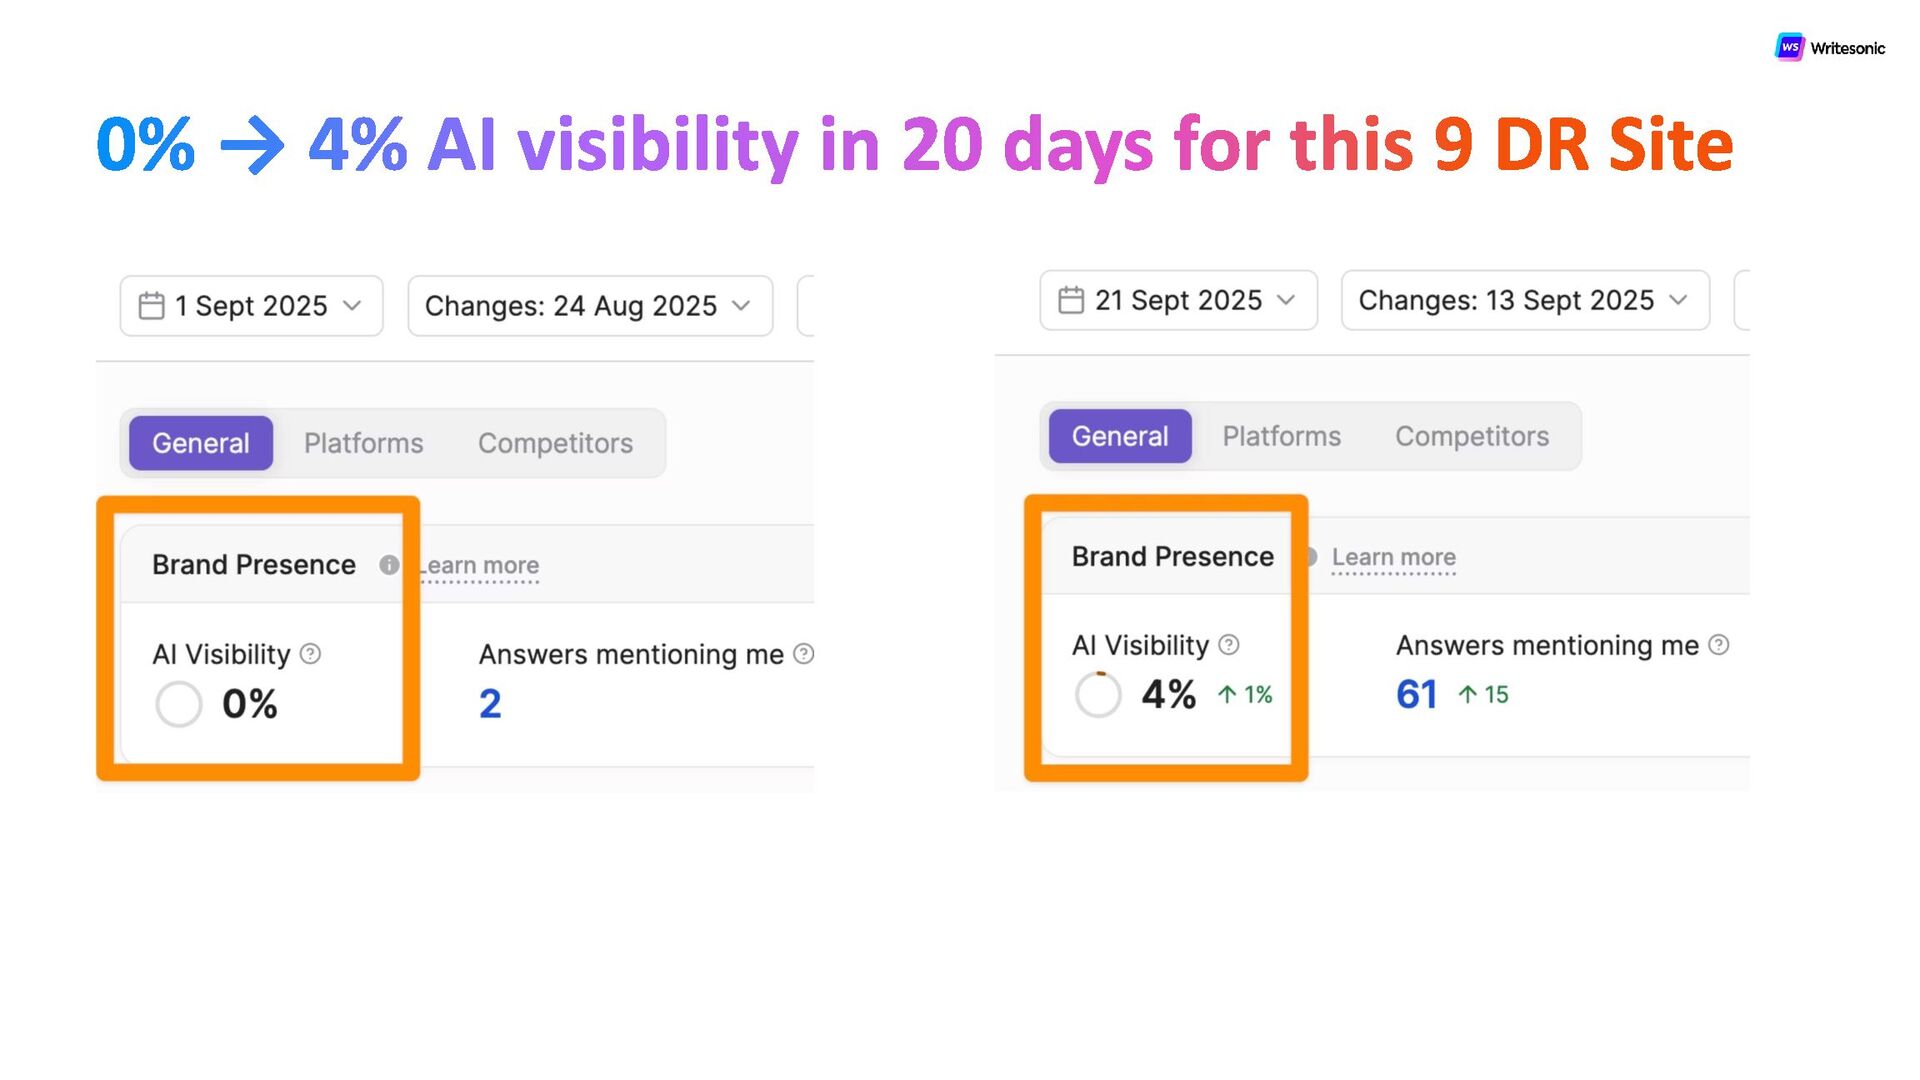Click calendar icon beside 1 Sept 2025
The height and width of the screenshot is (1080, 1920).
click(x=151, y=306)
